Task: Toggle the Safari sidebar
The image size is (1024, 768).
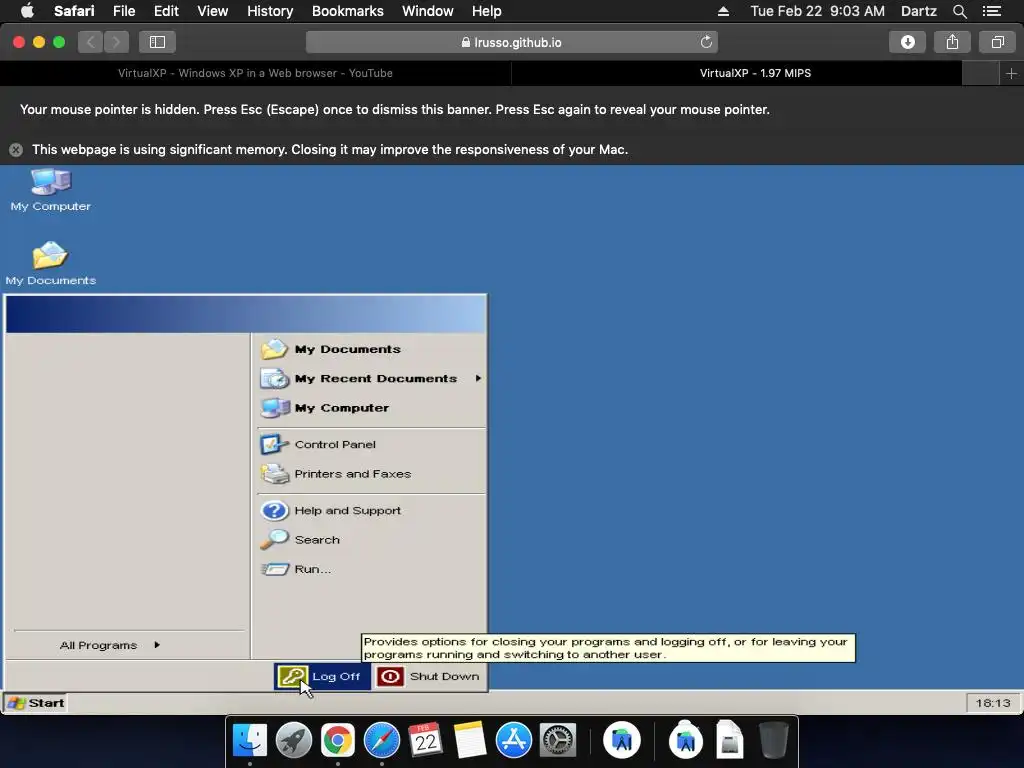Action: pyautogui.click(x=157, y=42)
